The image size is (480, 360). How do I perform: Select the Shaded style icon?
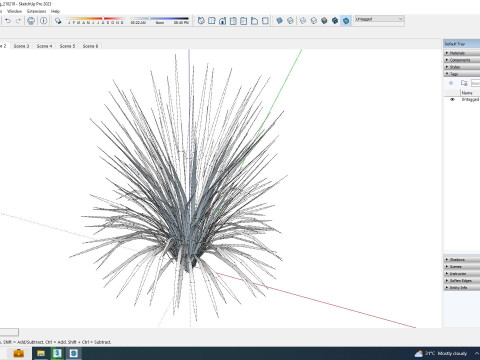(x=324, y=21)
